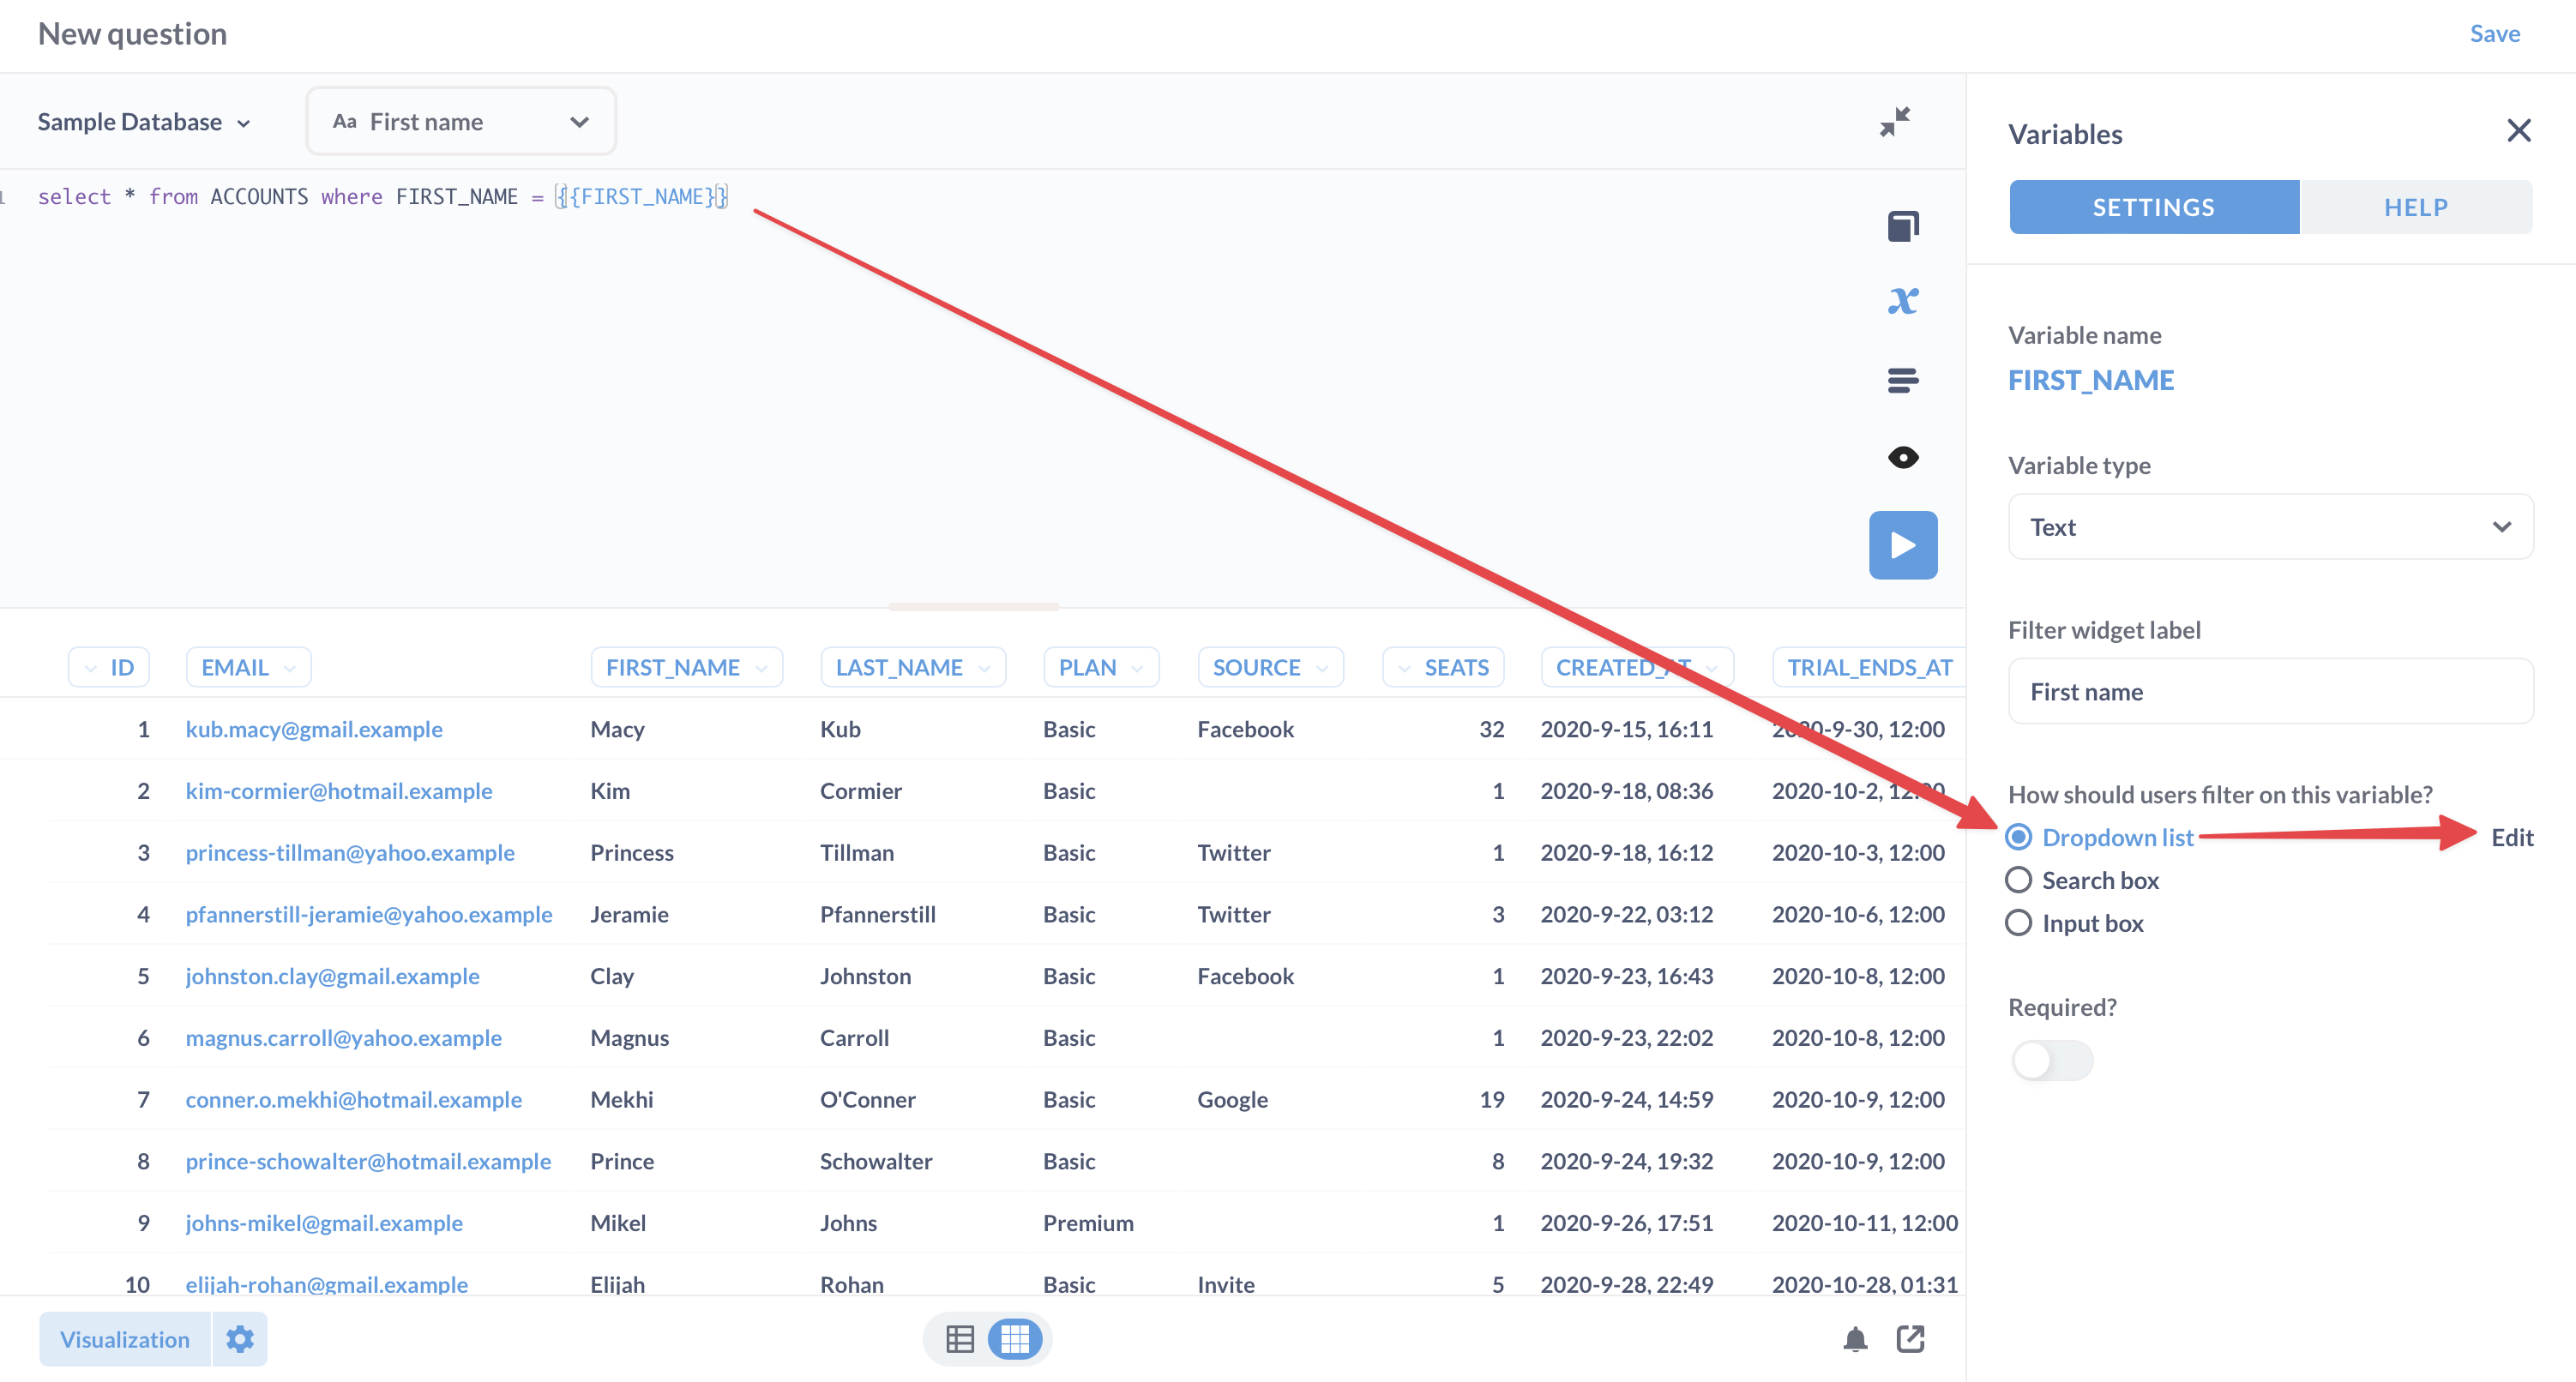Open the SOURCE column header menu
This screenshot has height=1382, width=2576.
click(1269, 667)
